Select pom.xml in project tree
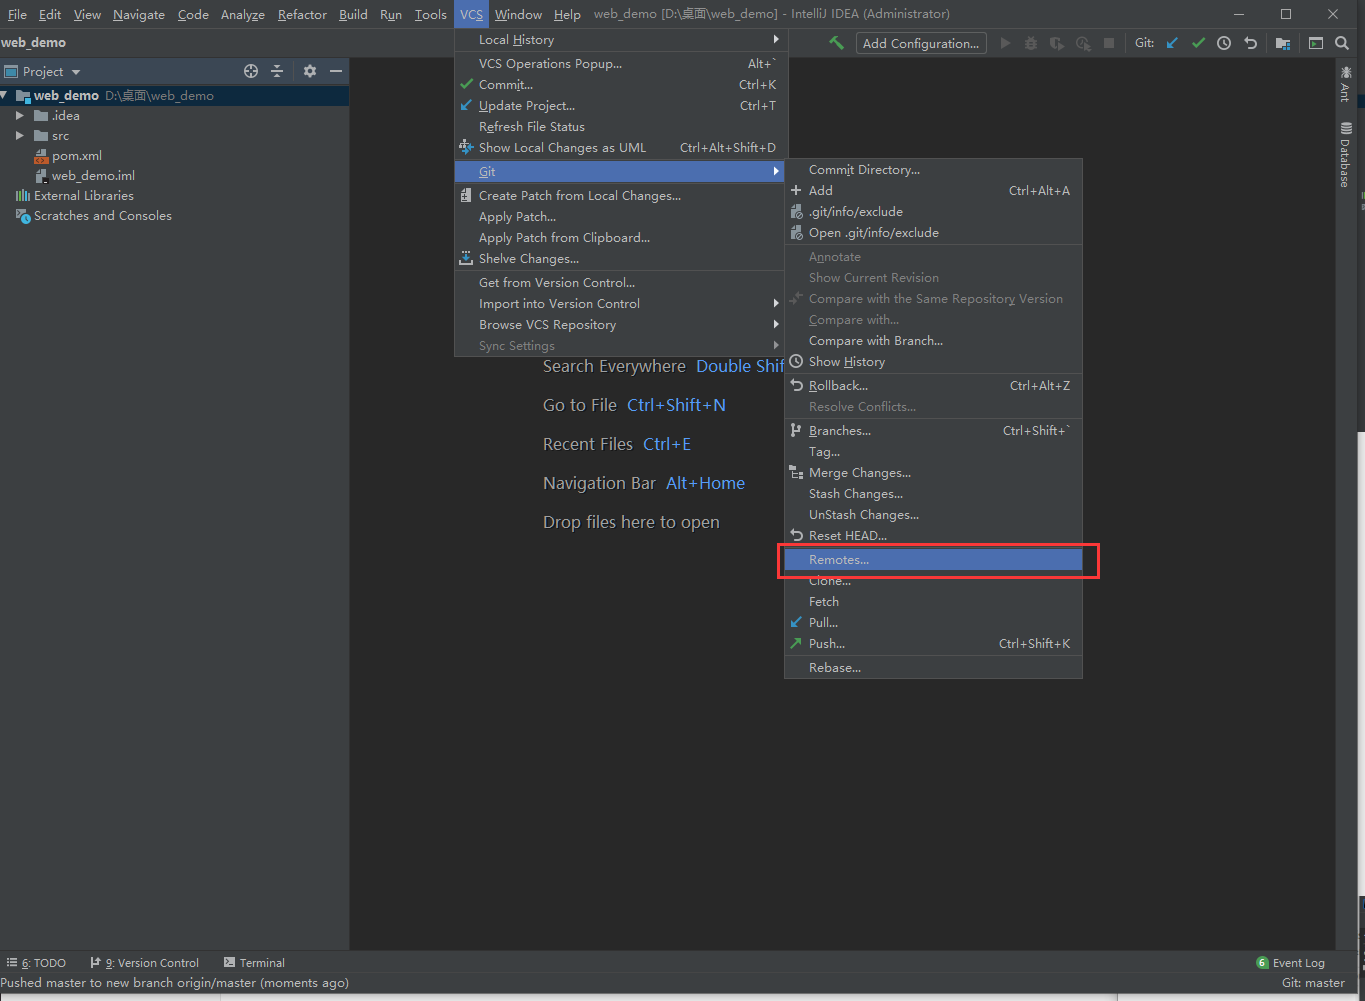 click(x=77, y=156)
